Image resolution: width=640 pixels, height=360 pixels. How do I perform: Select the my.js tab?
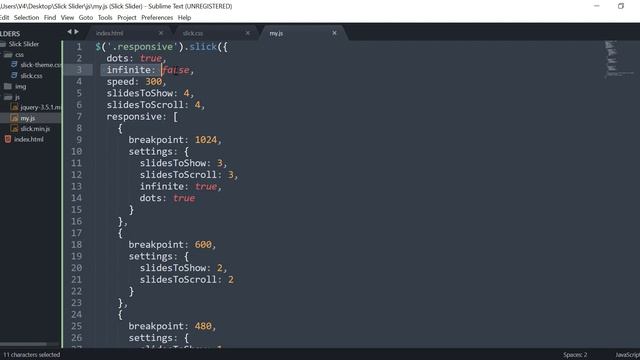click(x=276, y=33)
